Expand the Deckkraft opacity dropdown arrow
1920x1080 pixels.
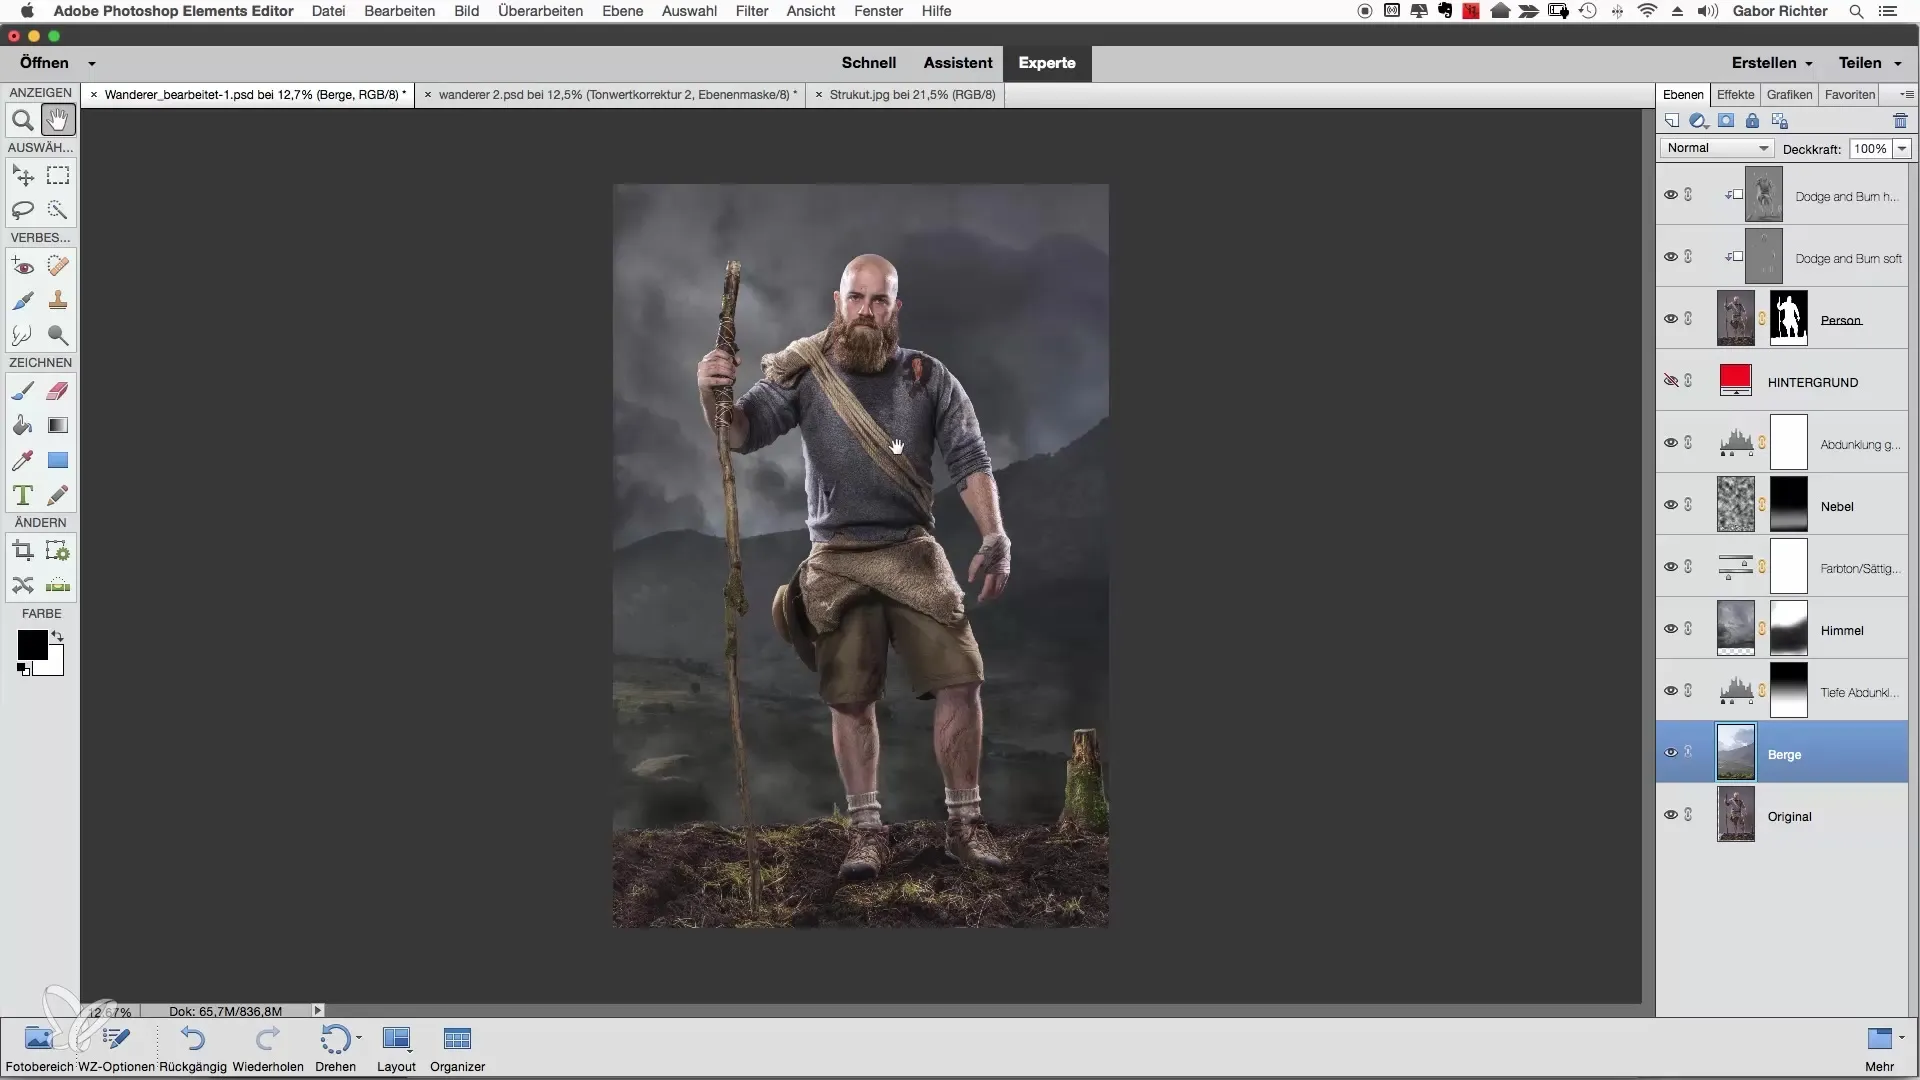(1902, 148)
